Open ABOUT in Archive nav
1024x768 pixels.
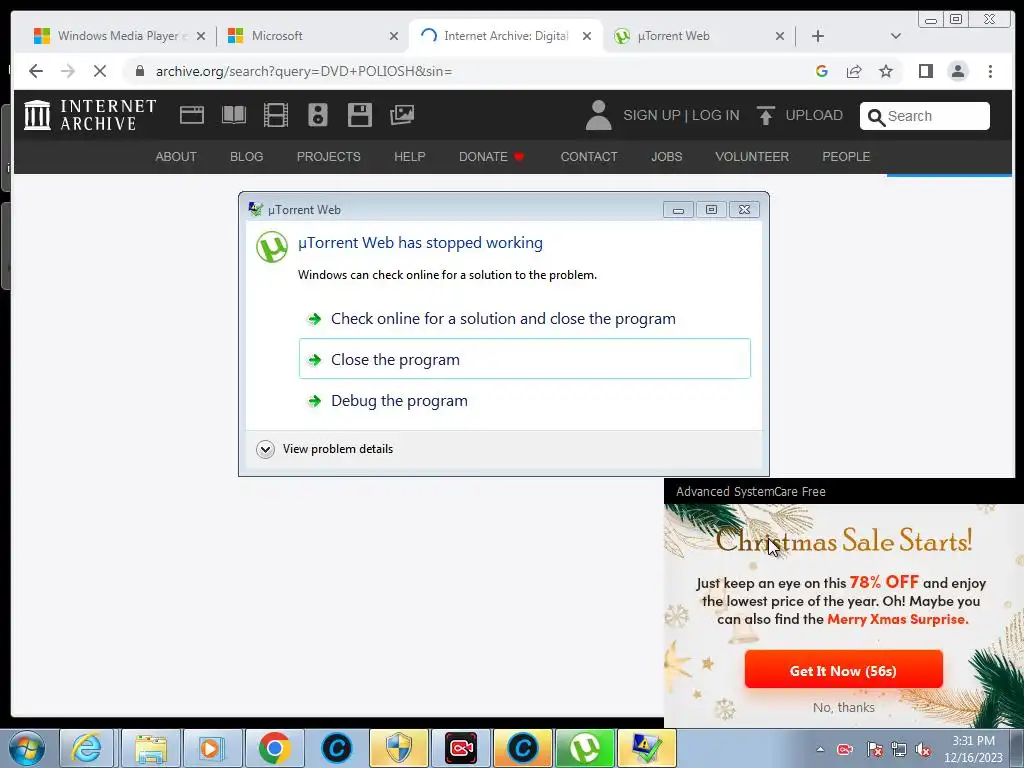pos(176,157)
